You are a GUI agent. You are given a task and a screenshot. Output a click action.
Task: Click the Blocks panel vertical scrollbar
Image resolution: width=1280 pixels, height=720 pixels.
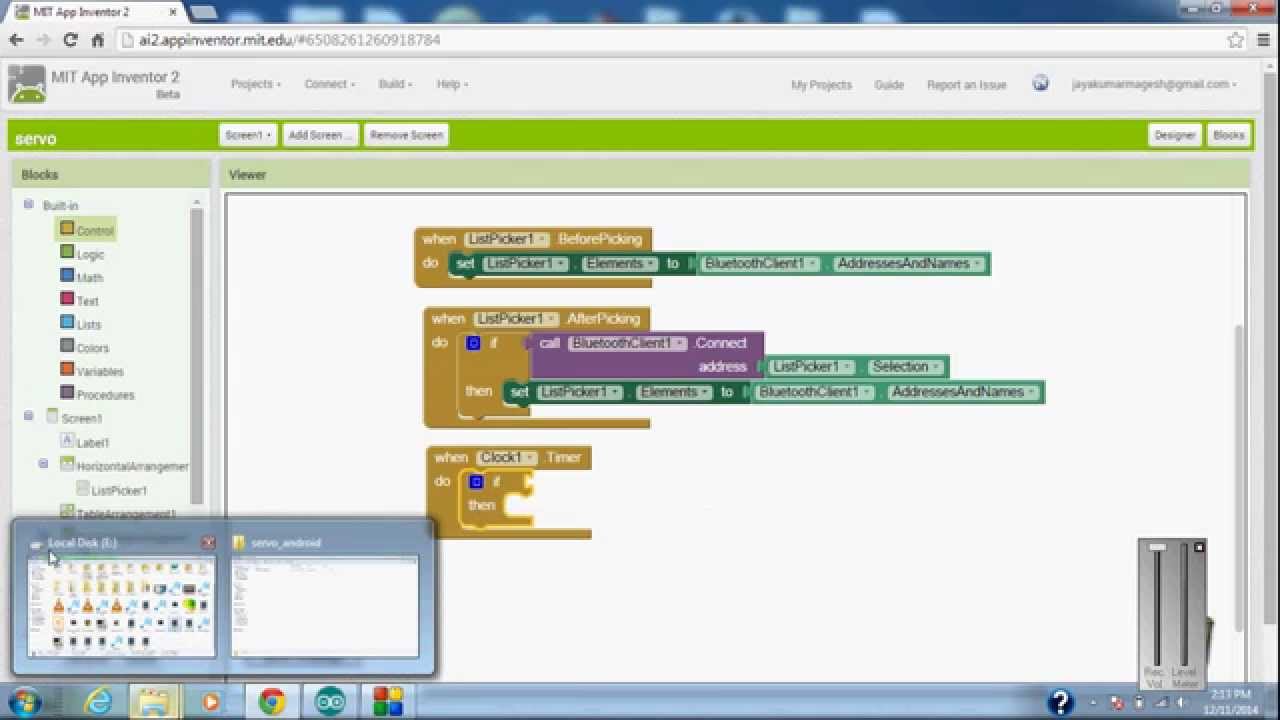[197, 355]
